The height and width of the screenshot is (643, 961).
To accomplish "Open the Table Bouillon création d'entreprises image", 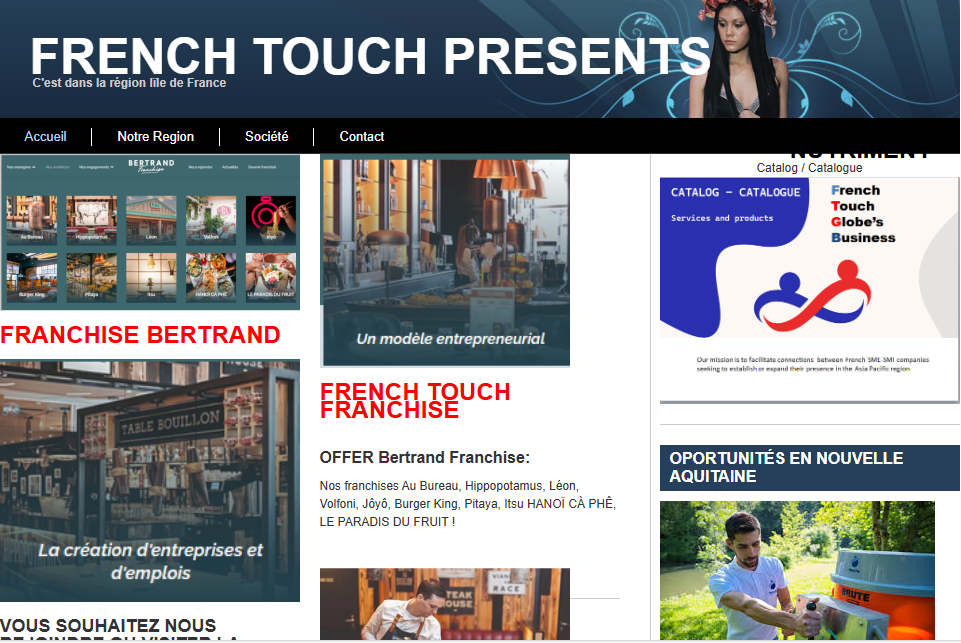I will click(150, 481).
